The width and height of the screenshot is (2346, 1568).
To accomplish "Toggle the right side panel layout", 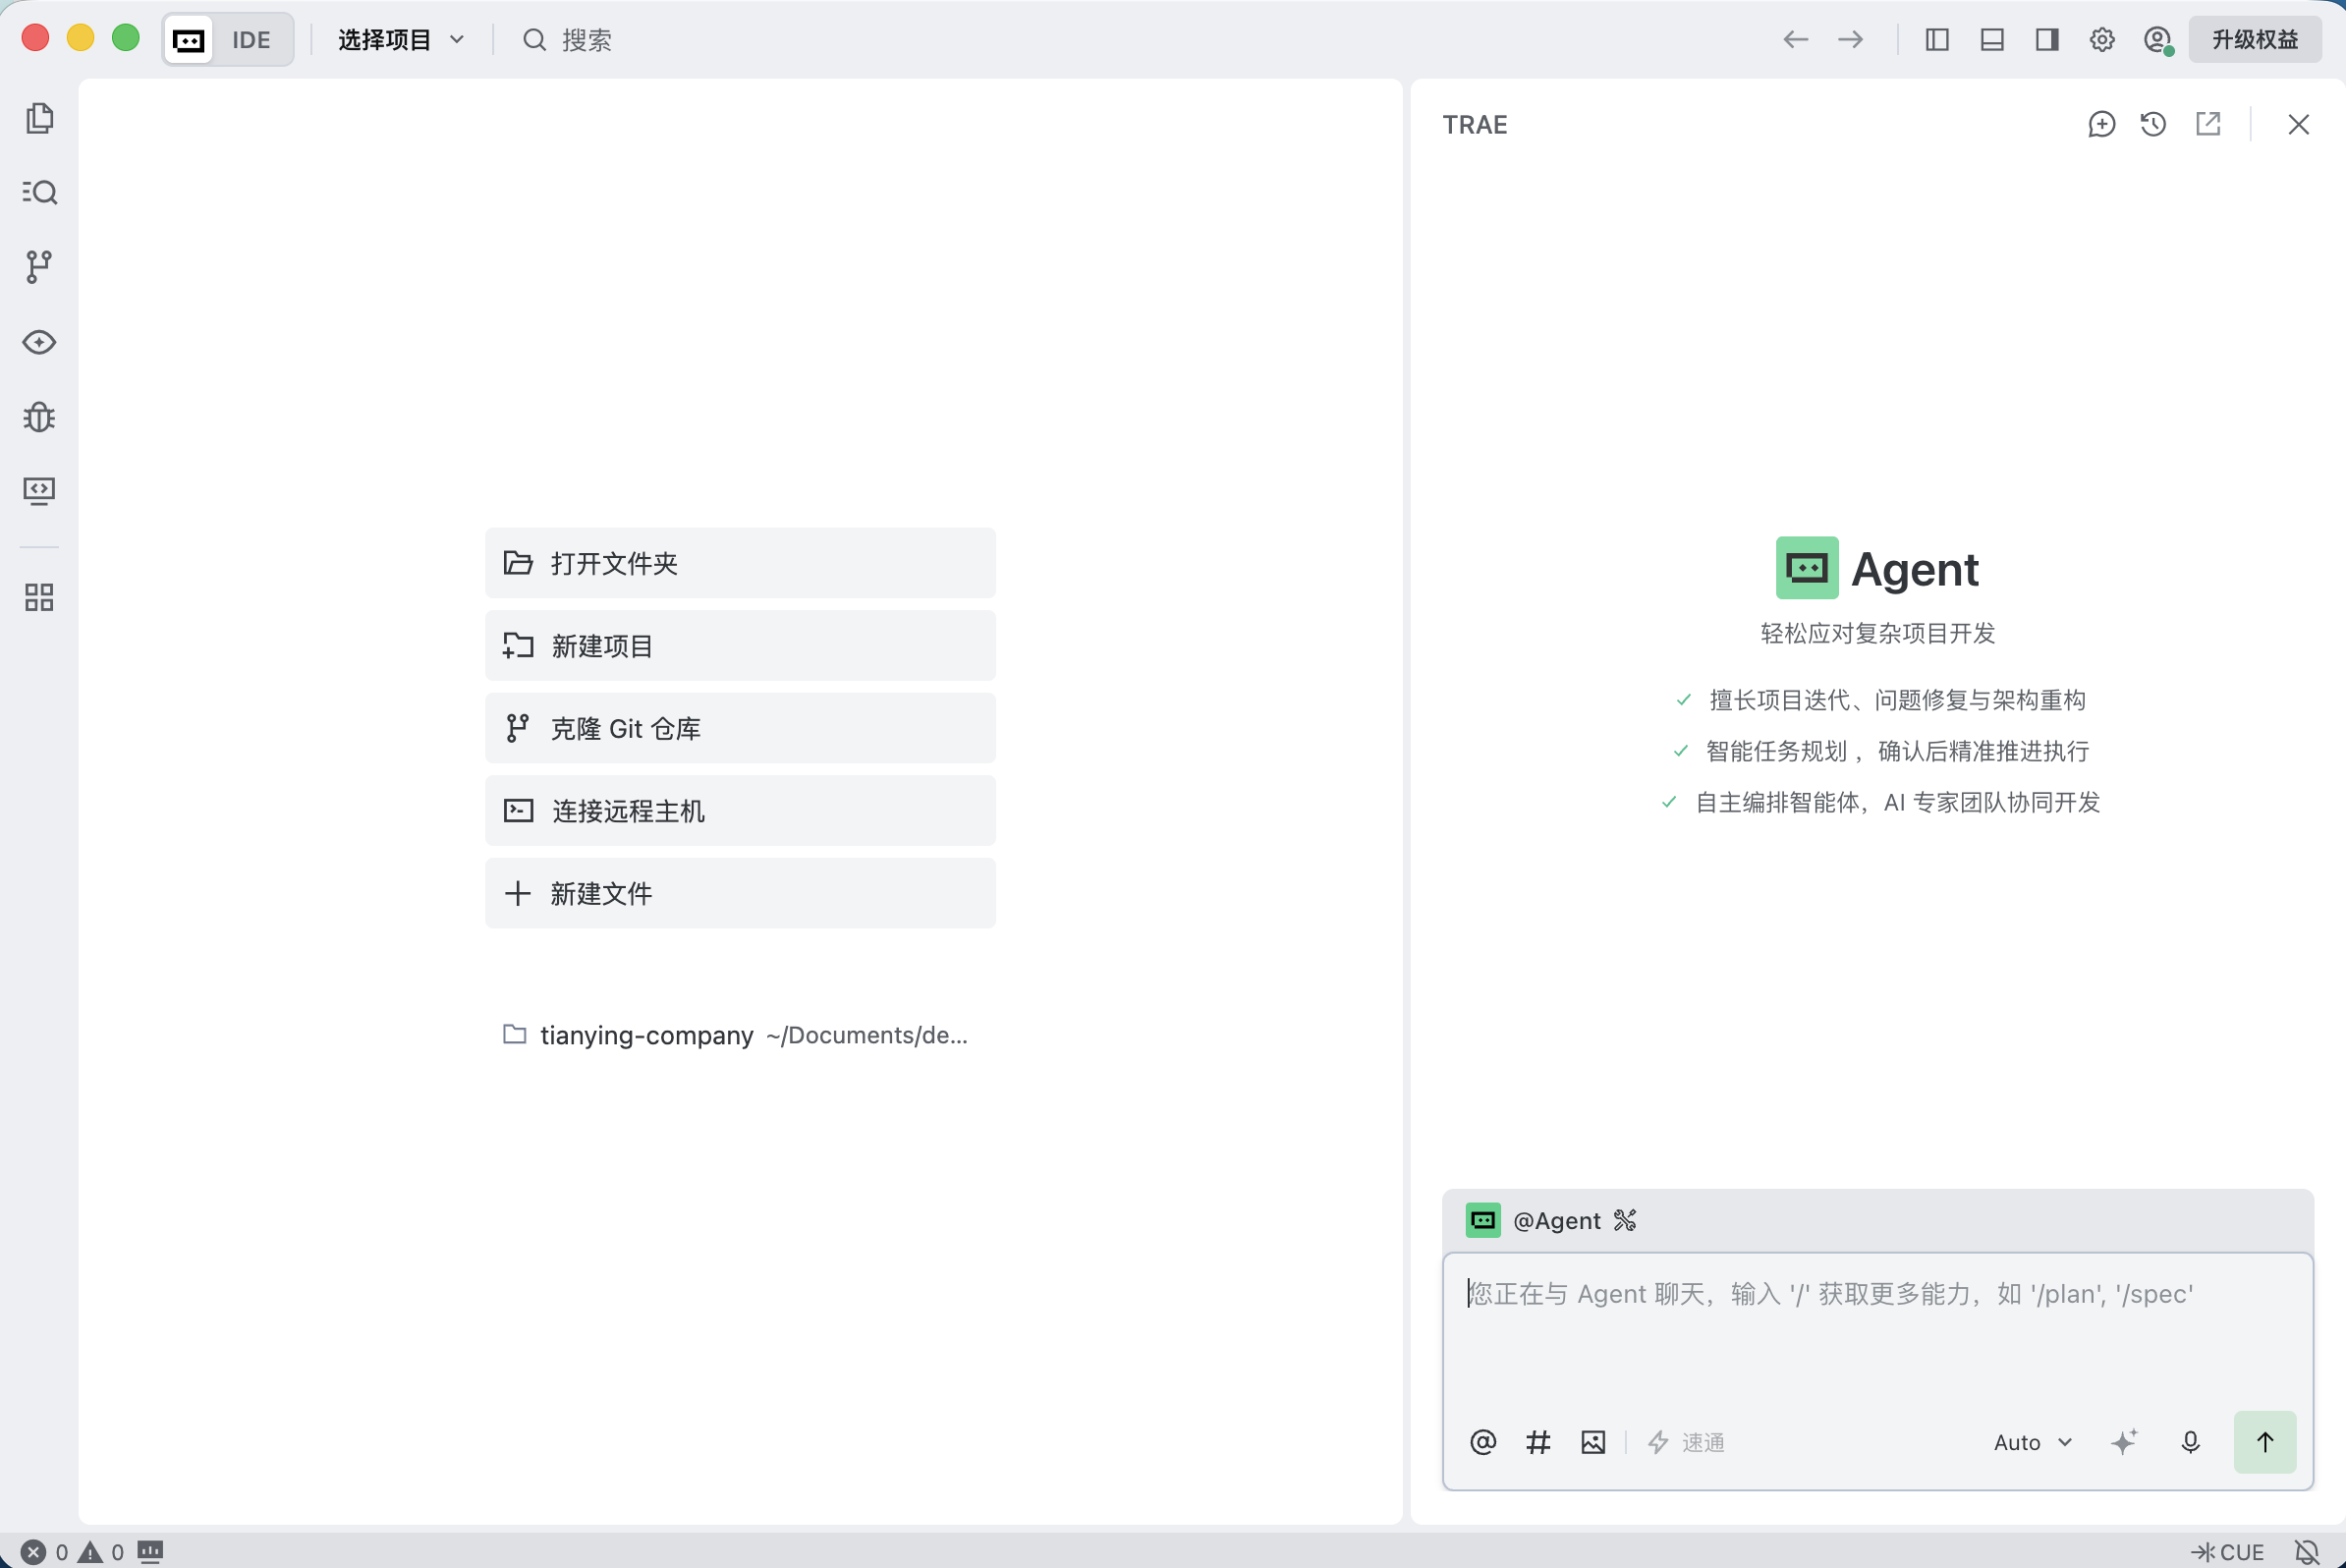I will (2047, 40).
